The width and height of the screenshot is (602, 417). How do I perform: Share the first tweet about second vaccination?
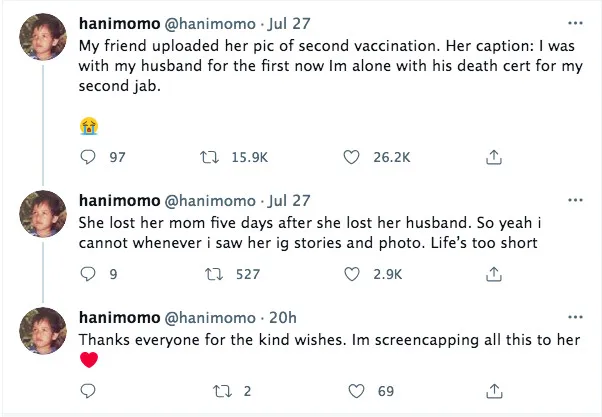[x=492, y=157]
